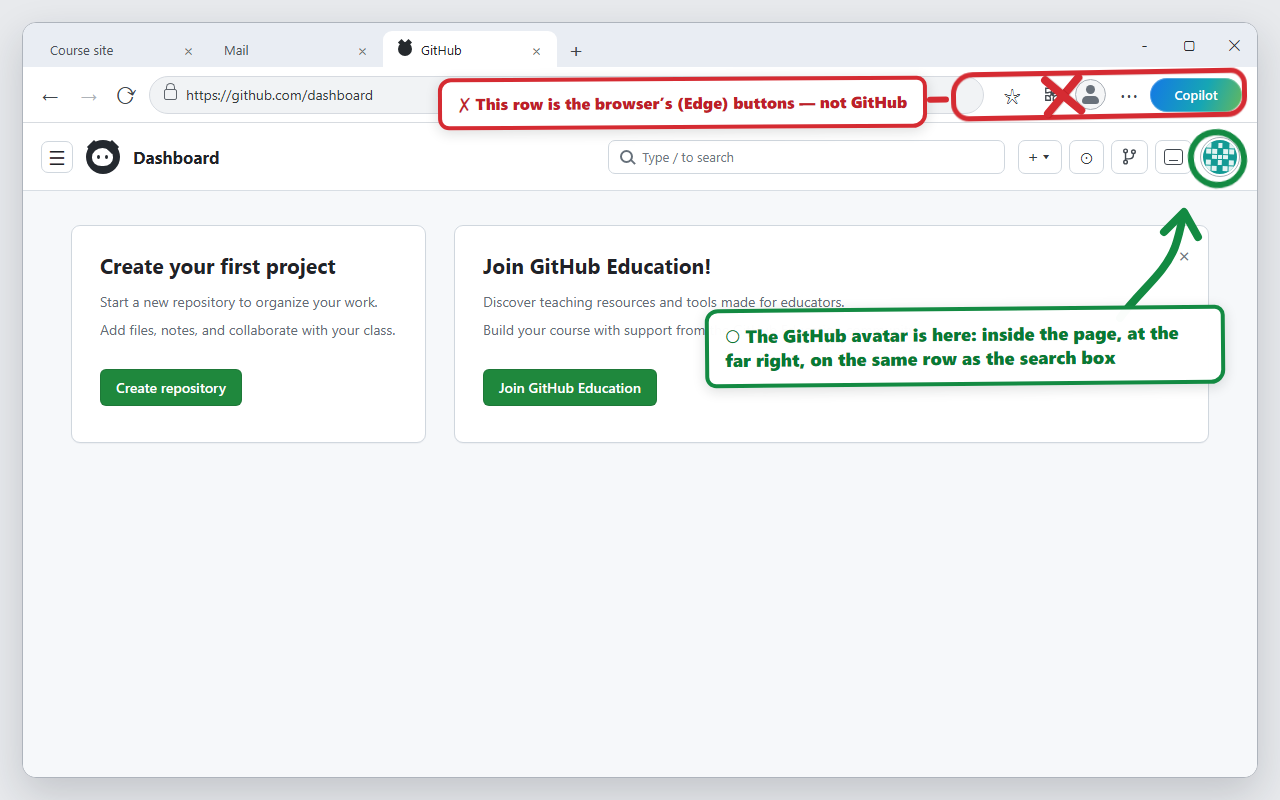Open the Edge three-dots settings menu
Viewport: 1280px width, 800px height.
[1129, 96]
